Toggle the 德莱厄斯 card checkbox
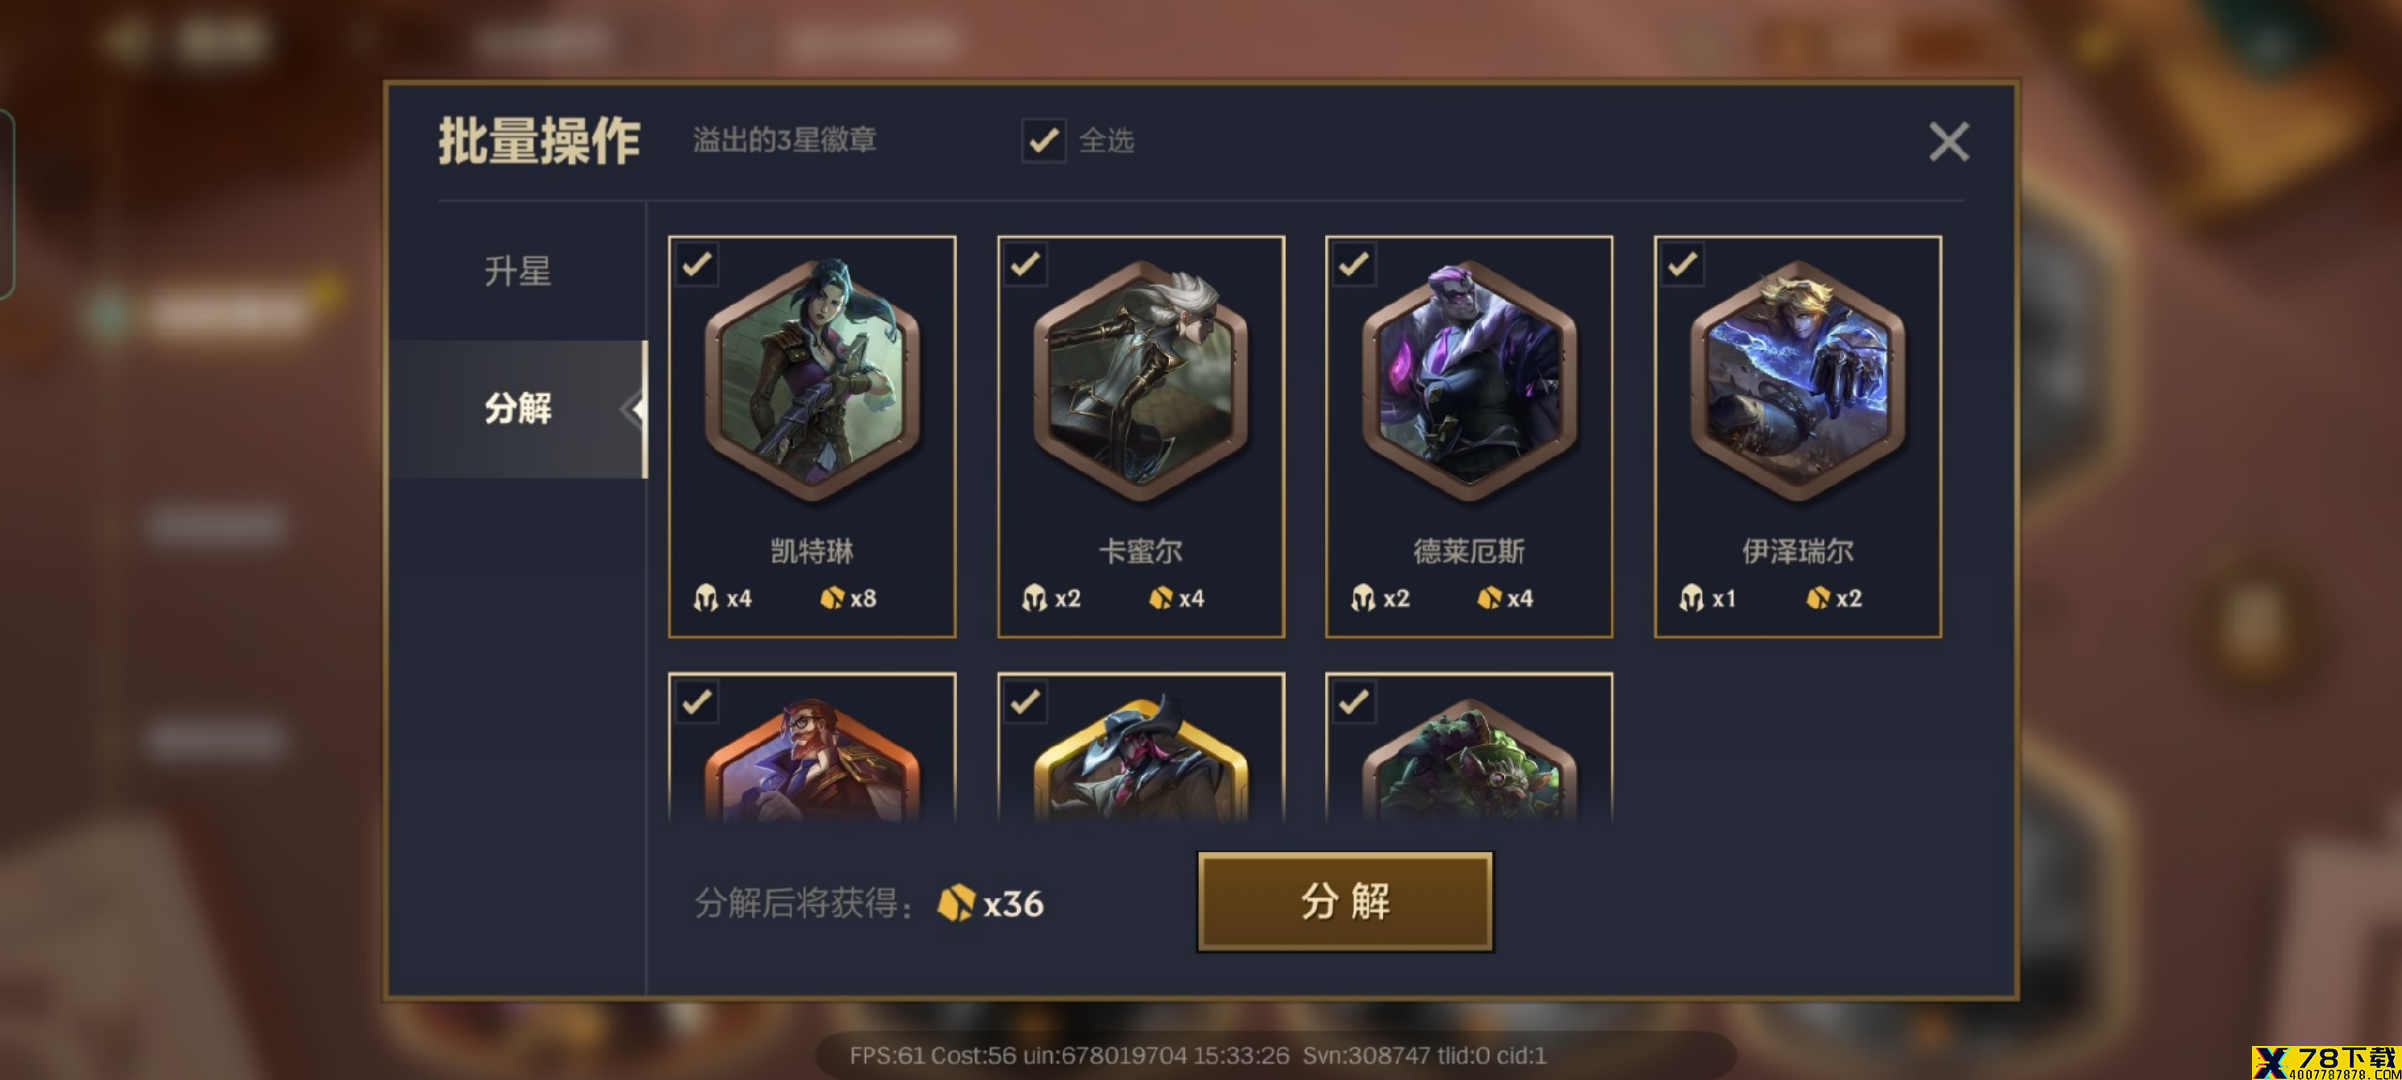 pyautogui.click(x=1354, y=265)
